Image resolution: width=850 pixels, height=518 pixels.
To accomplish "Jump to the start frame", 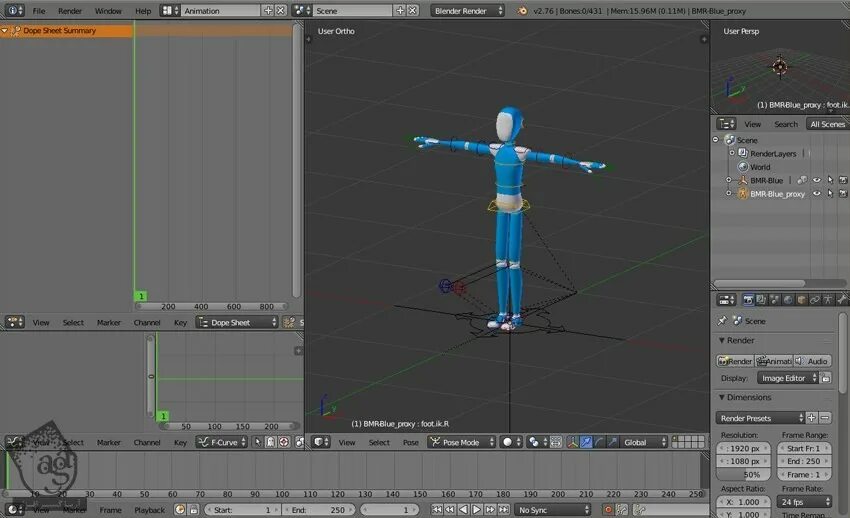I will (436, 510).
